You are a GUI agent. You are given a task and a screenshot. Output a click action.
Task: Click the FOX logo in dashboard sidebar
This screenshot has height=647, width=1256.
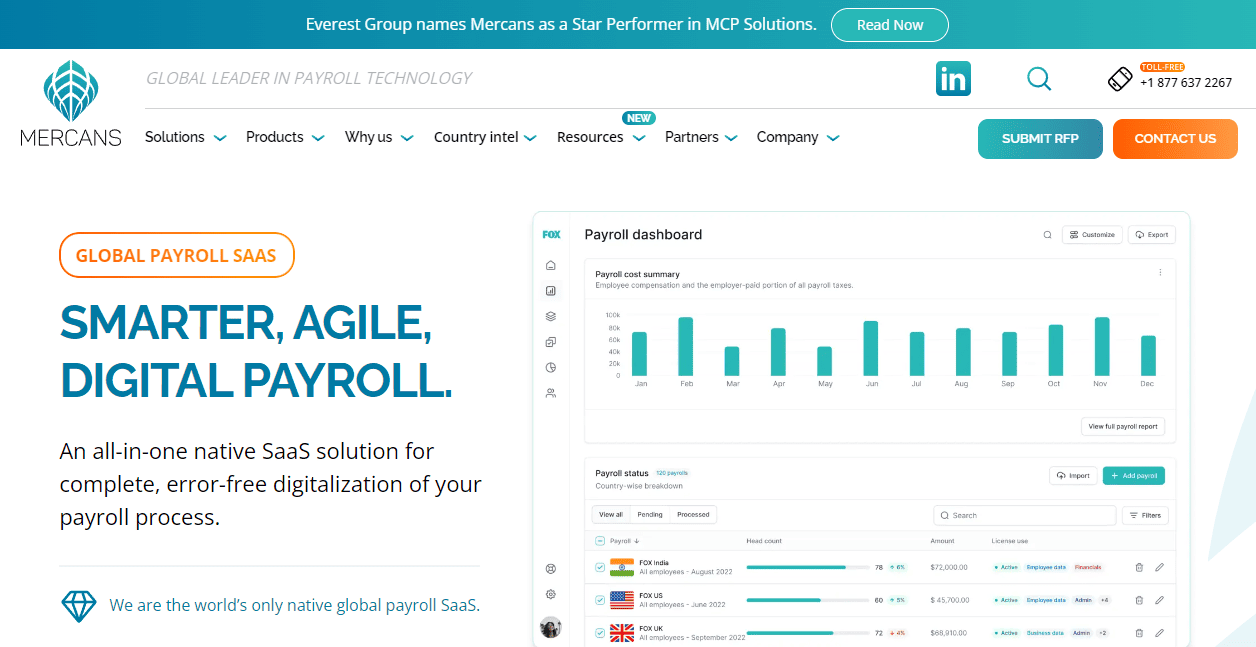tap(551, 235)
